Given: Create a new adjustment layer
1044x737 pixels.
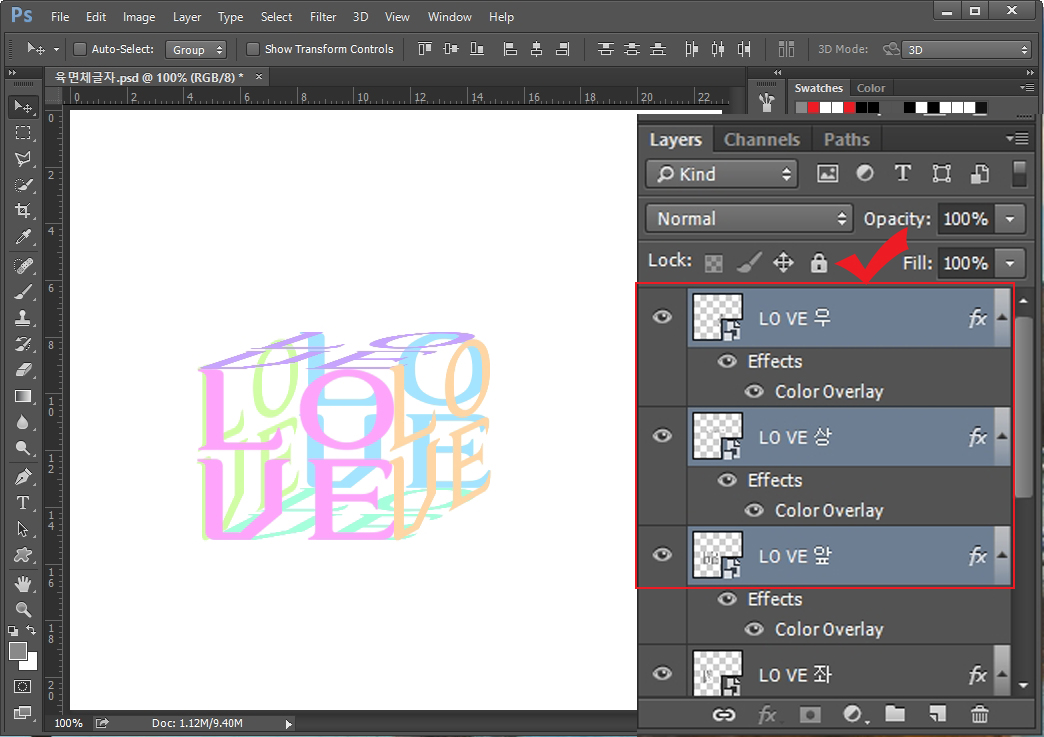Looking at the screenshot, I should coord(854,714).
